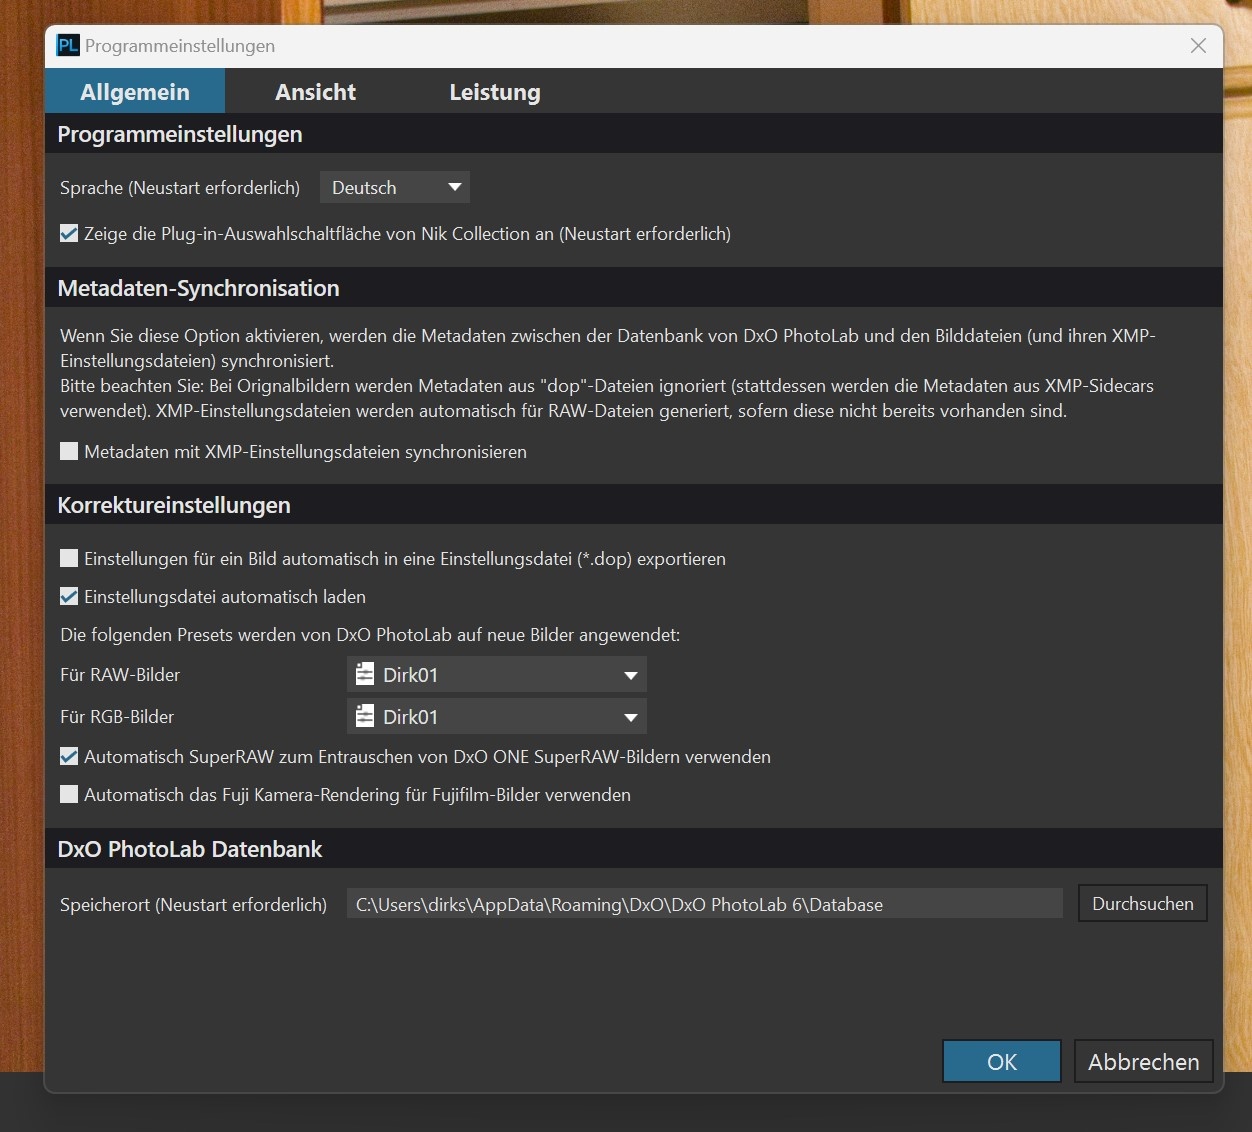The image size is (1252, 1132).
Task: Enable automatic *.dop settings file export
Action: [x=69, y=559]
